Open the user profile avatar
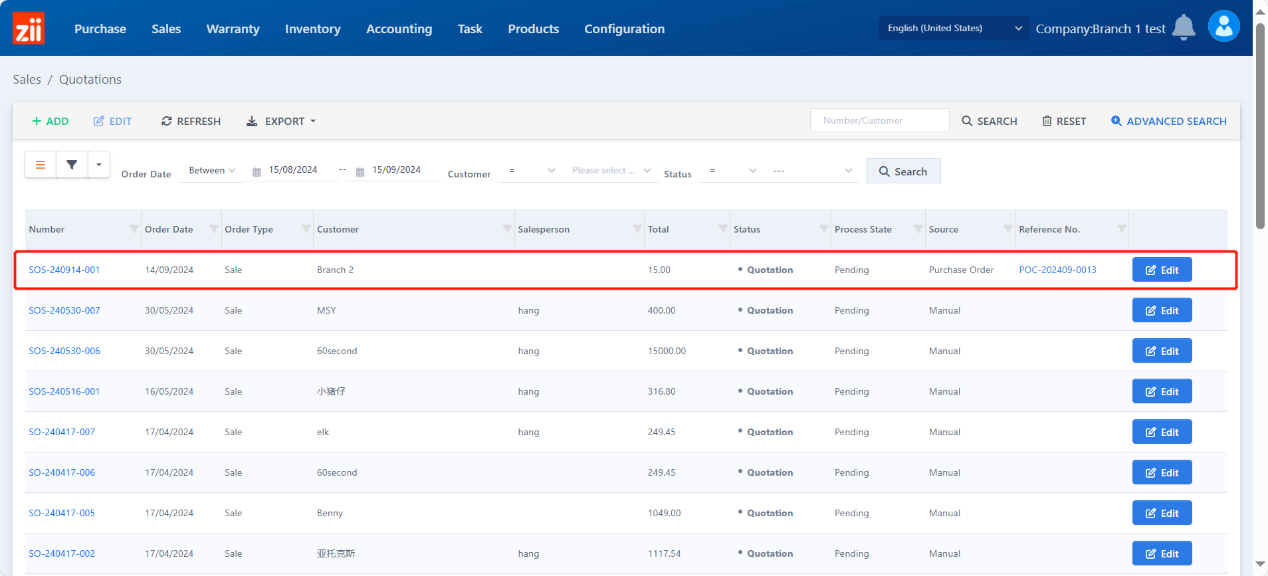Viewport: 1268px width, 576px height. [x=1223, y=27]
